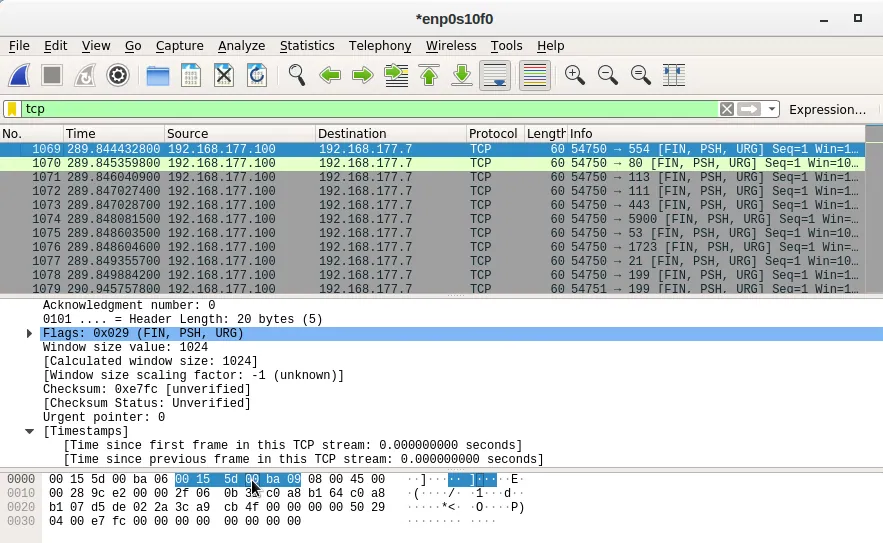Jump to the last packet

pyautogui.click(x=462, y=75)
